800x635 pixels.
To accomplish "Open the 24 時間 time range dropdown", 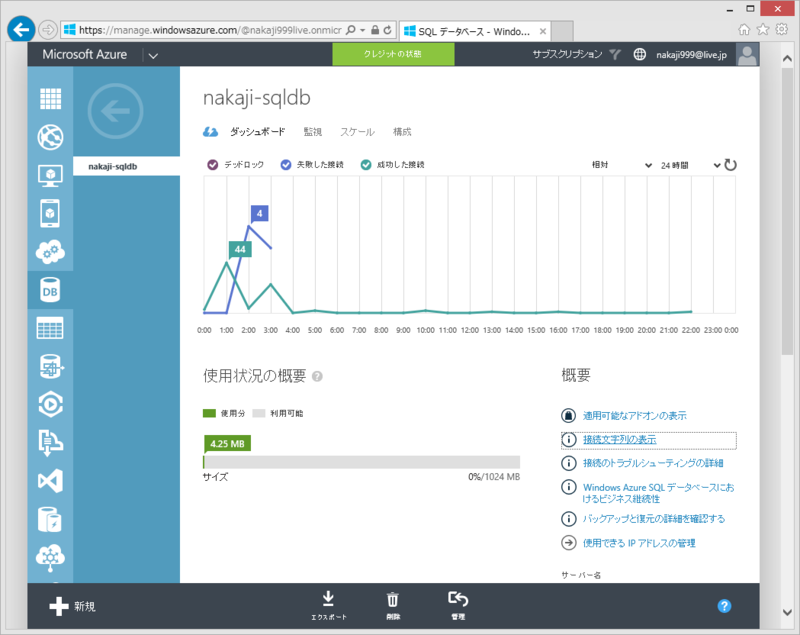I will (690, 165).
